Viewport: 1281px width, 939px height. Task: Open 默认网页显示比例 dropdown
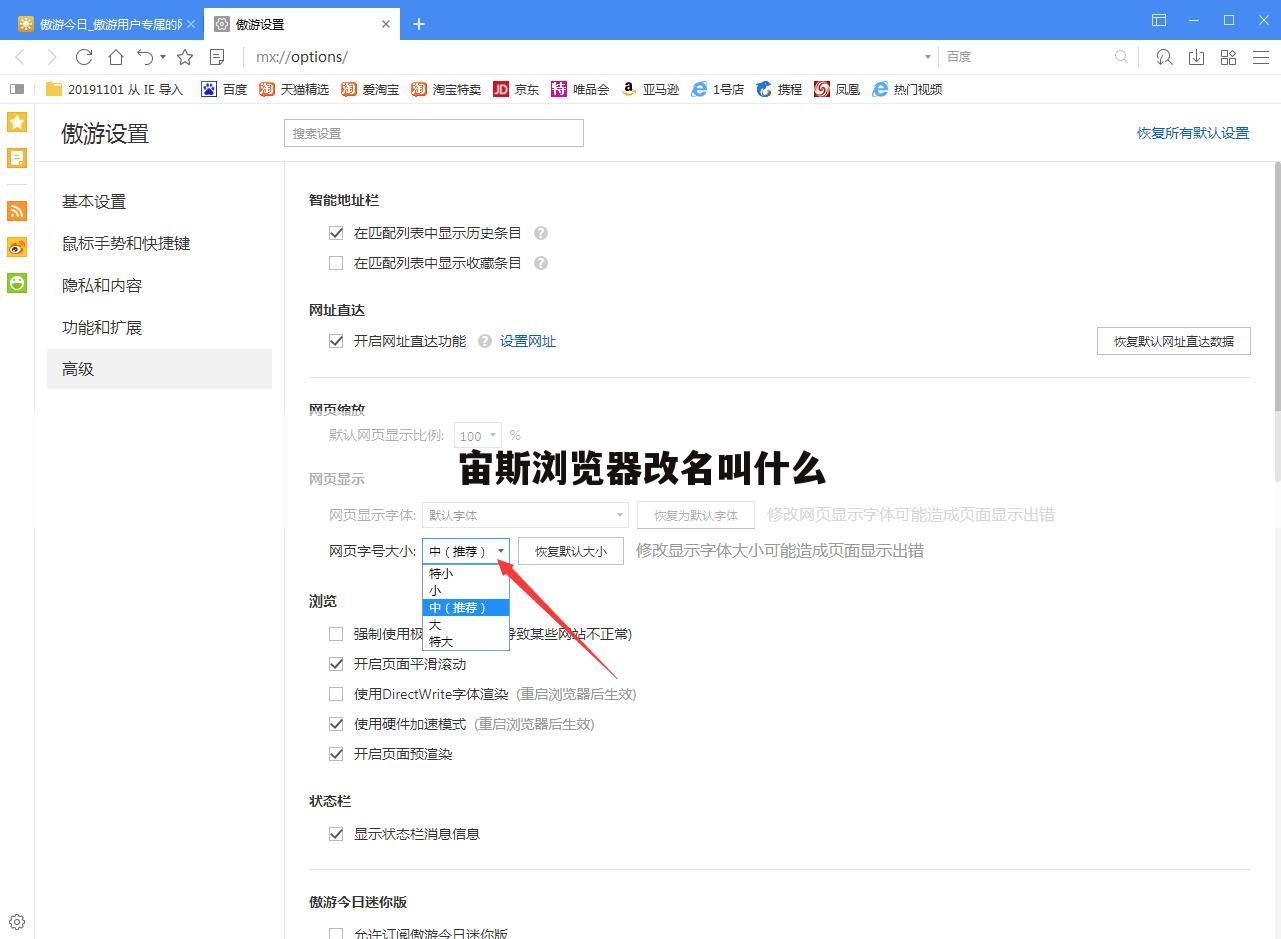(x=478, y=435)
